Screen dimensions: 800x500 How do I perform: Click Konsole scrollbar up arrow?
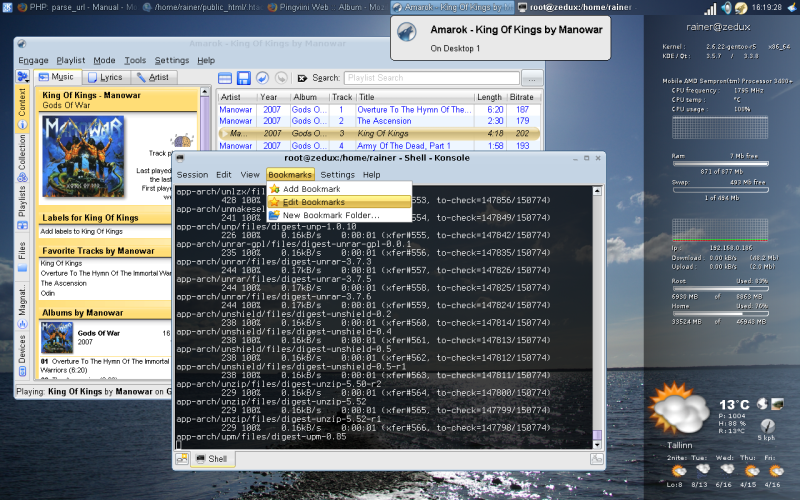pyautogui.click(x=597, y=191)
